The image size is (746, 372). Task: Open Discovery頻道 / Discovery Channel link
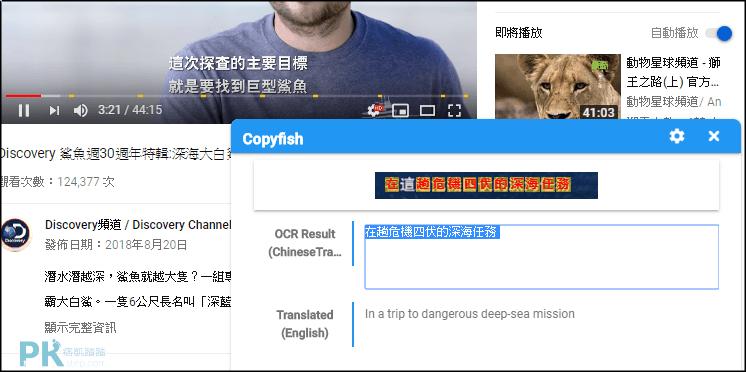click(138, 225)
